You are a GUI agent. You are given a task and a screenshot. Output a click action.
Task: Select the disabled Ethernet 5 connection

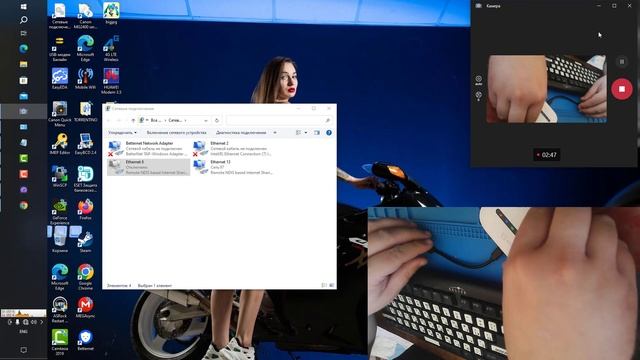(x=148, y=167)
